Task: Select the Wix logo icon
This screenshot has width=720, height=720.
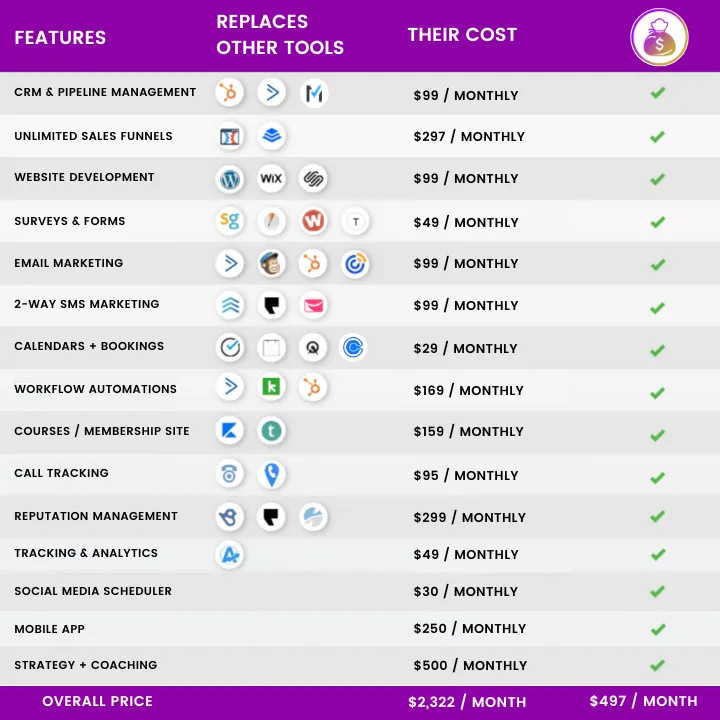Action: point(271,178)
